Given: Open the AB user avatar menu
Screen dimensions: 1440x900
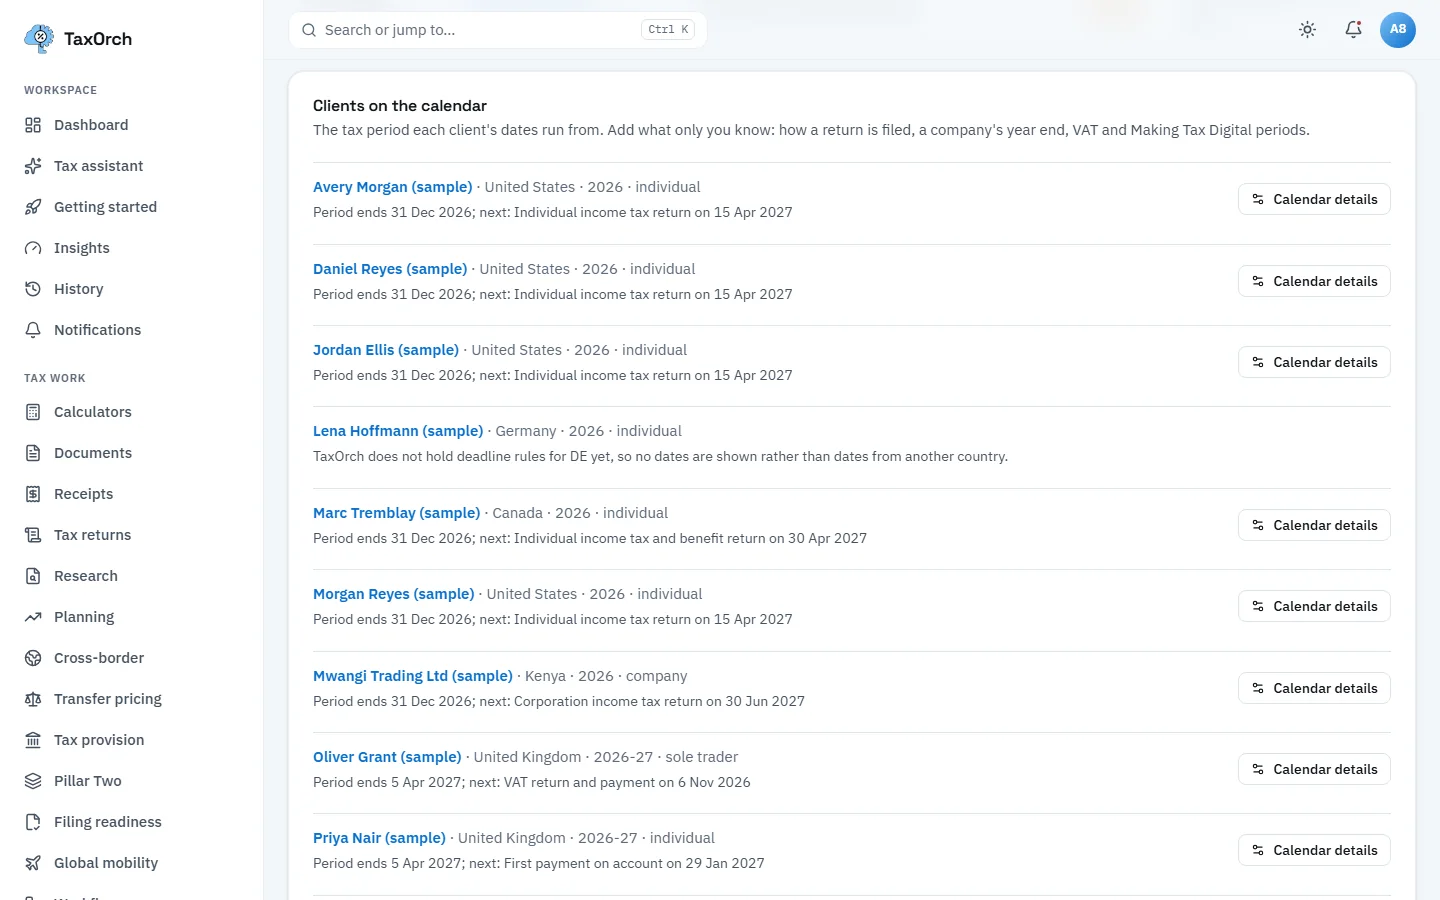Looking at the screenshot, I should click(x=1398, y=30).
